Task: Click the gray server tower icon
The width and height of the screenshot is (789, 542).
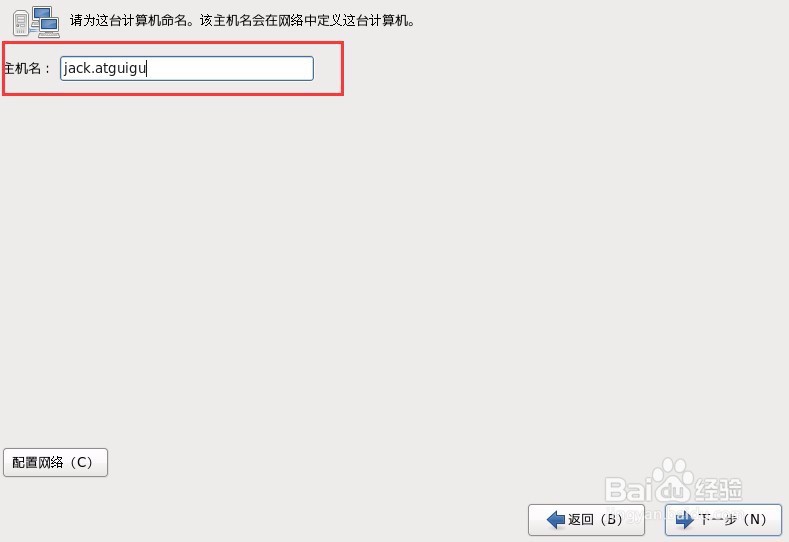Action: tap(21, 24)
